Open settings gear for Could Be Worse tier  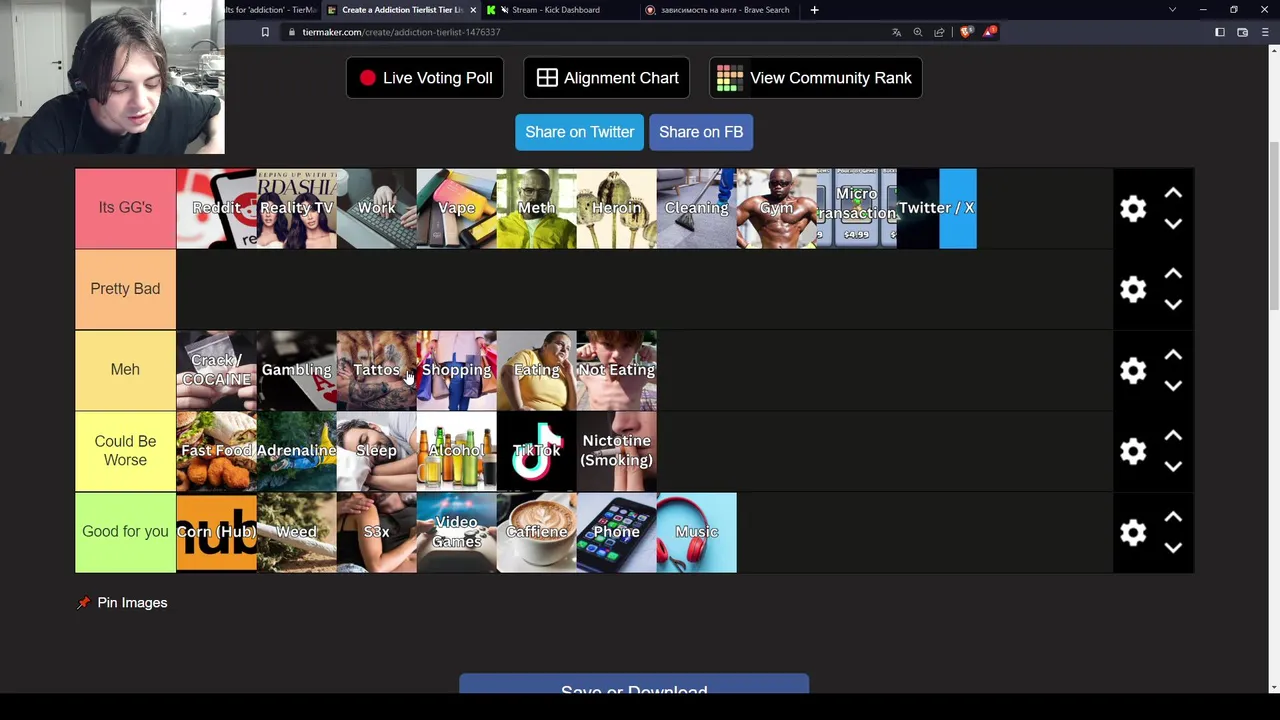(1133, 451)
